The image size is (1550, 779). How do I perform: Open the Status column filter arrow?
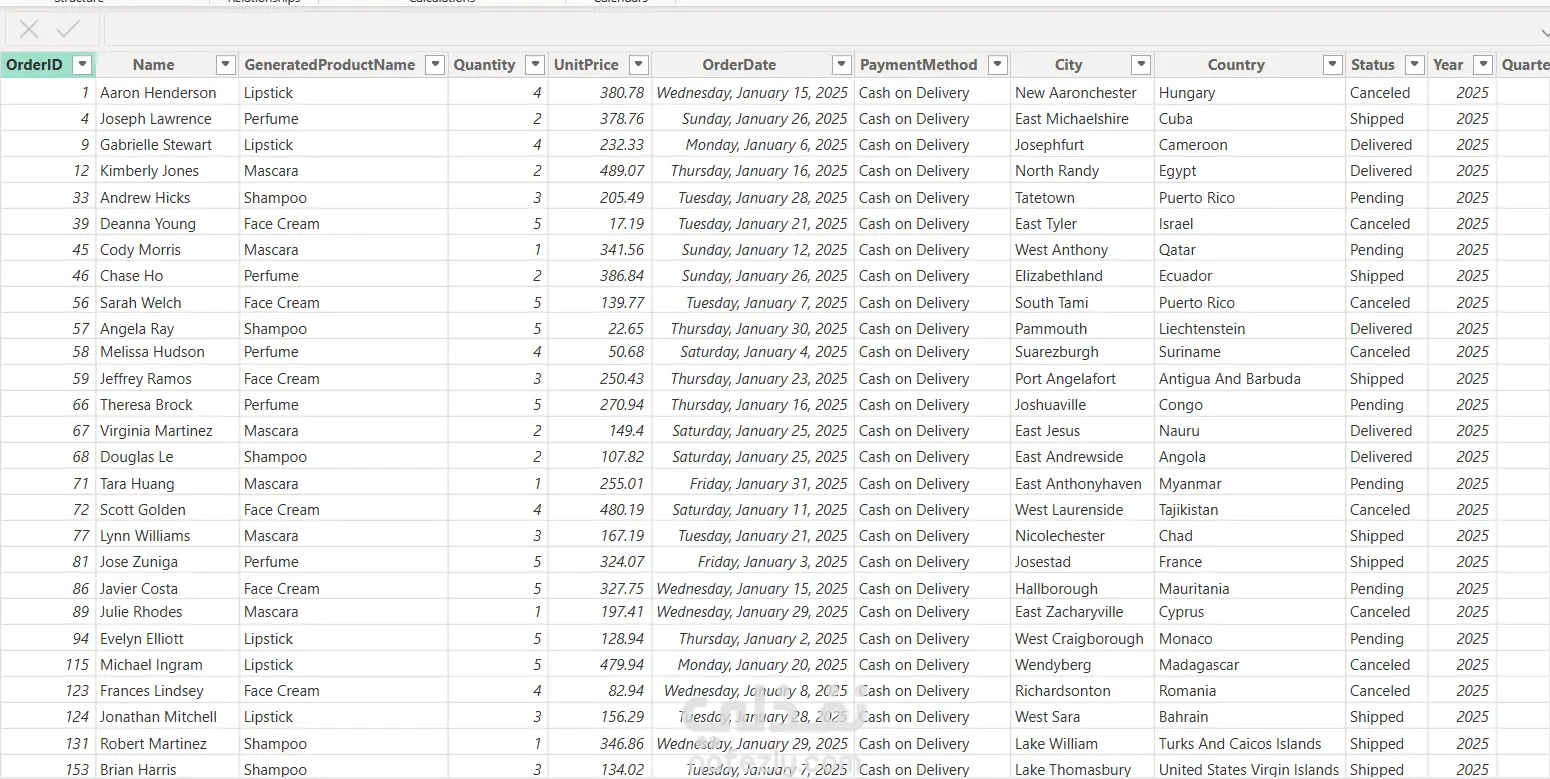click(1414, 65)
